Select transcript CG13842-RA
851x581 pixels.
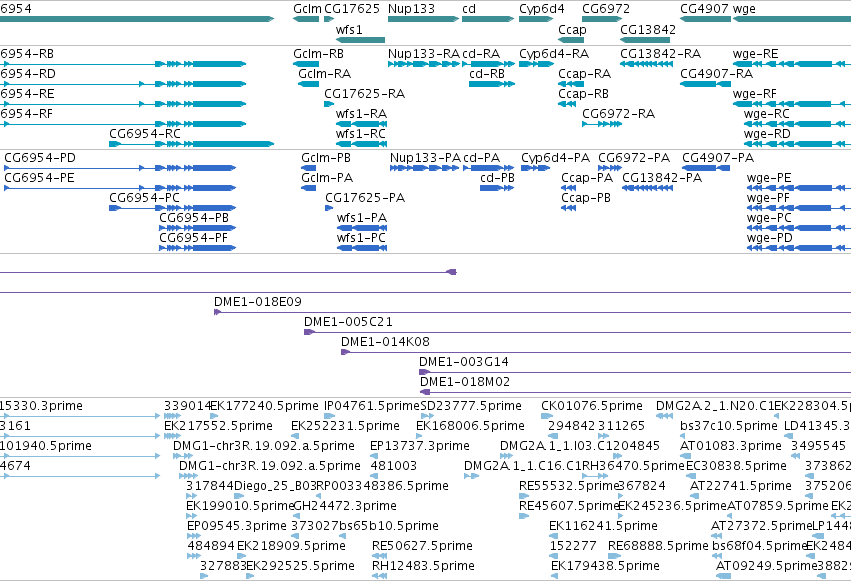661,54
